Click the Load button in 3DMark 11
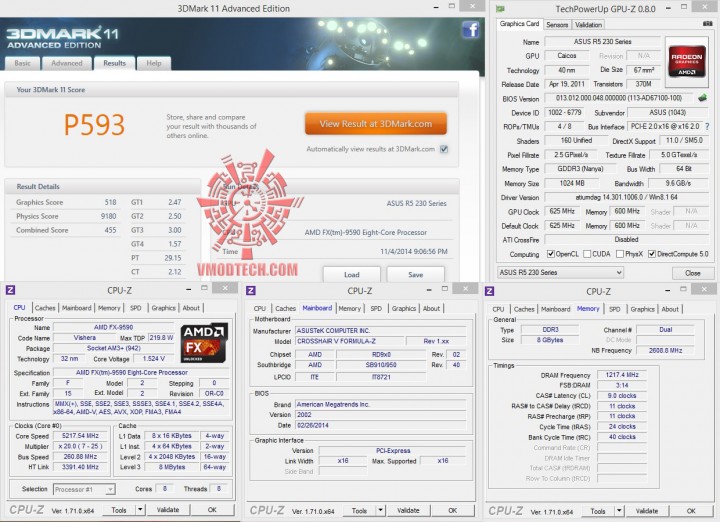Image resolution: width=720 pixels, height=522 pixels. pos(351,275)
